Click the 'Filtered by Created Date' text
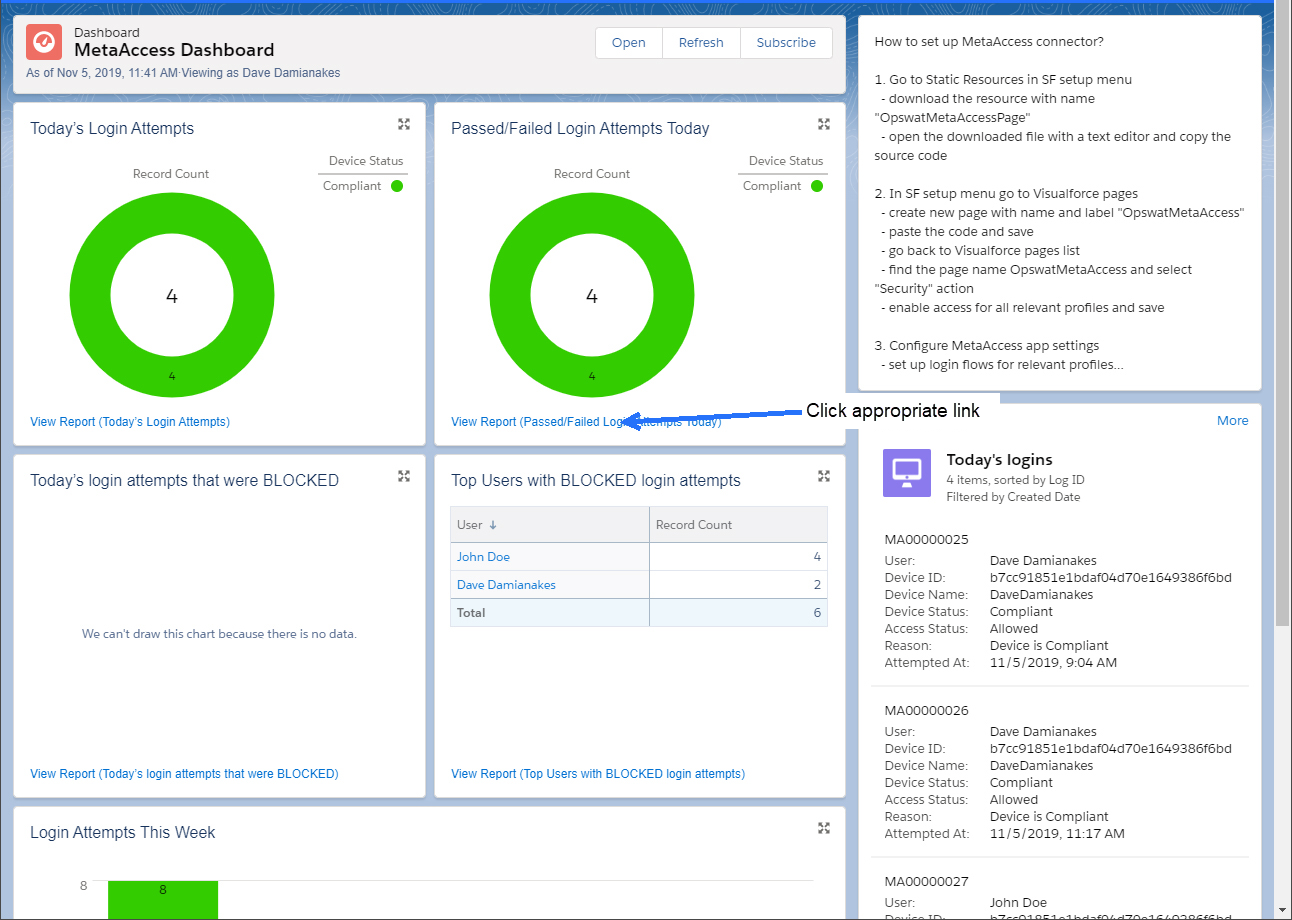This screenshot has height=920, width=1292. [1013, 497]
